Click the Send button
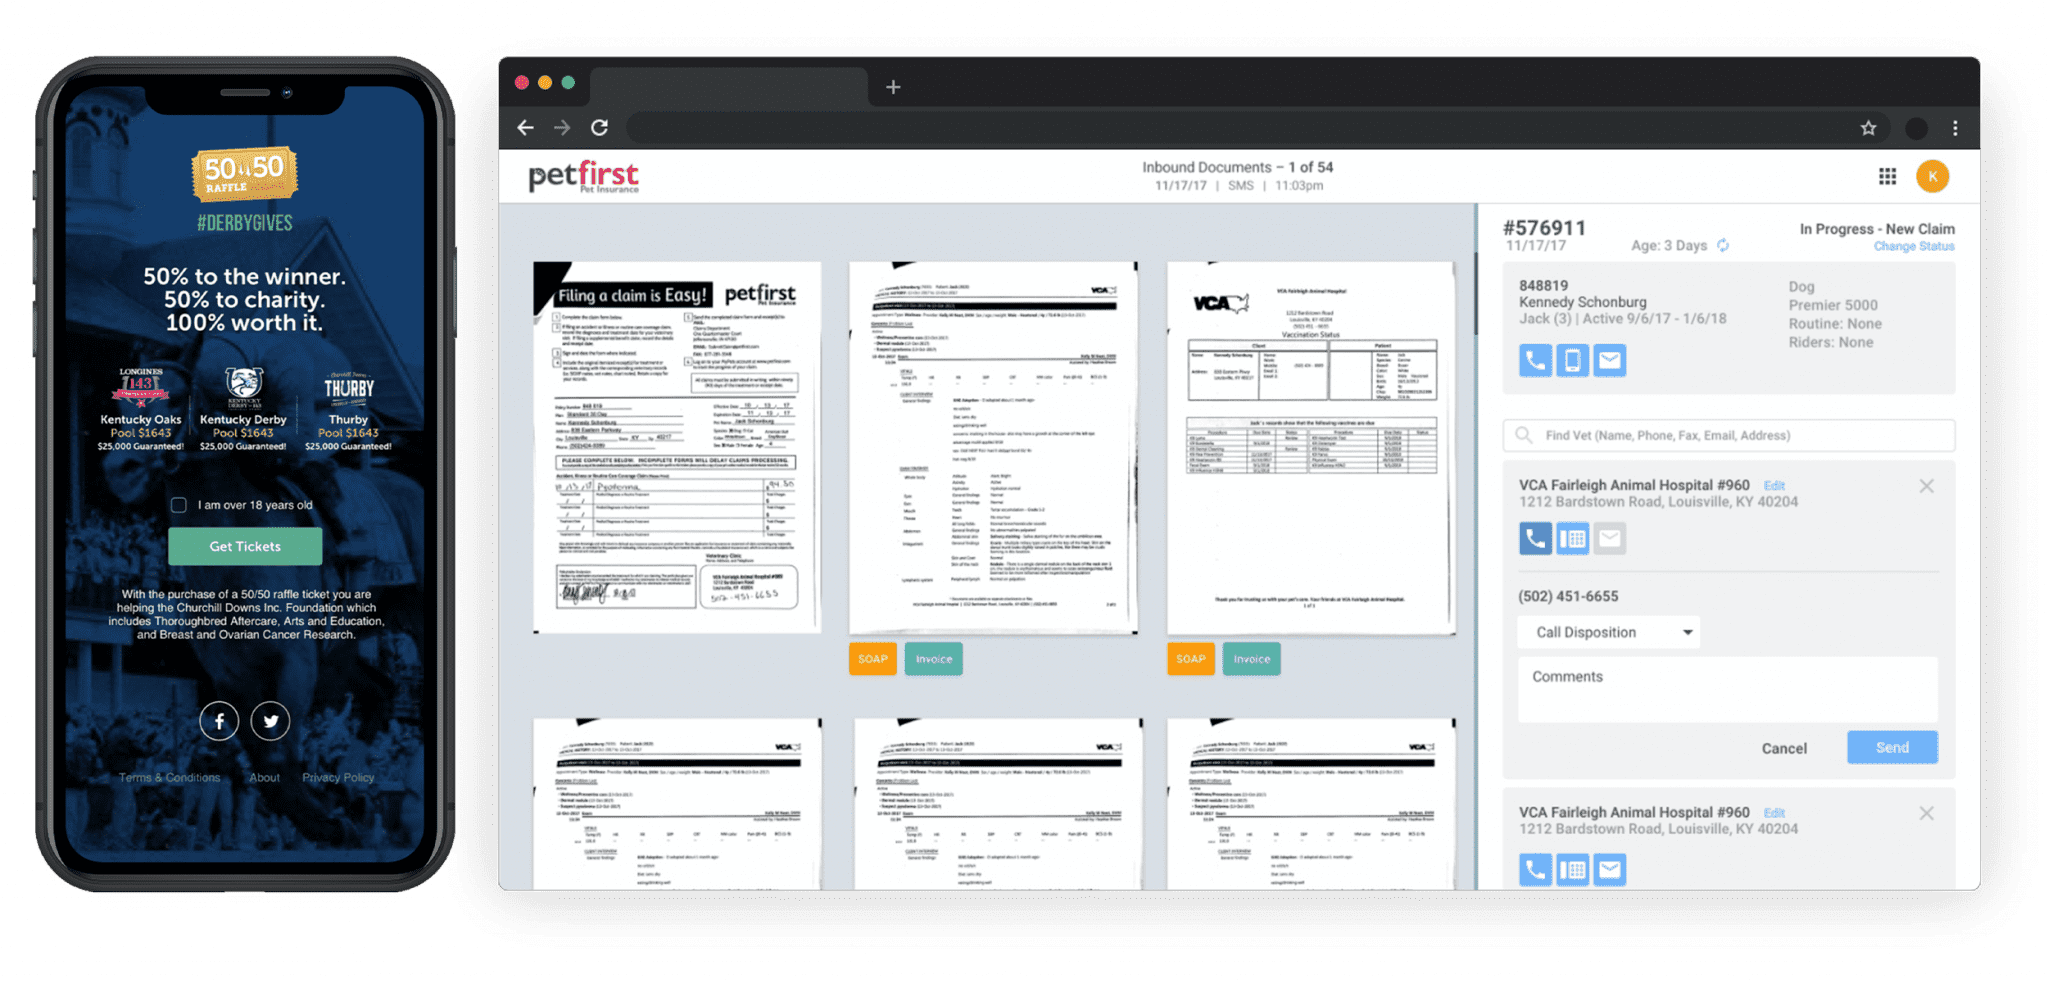The height and width of the screenshot is (983, 2048). pos(1892,747)
